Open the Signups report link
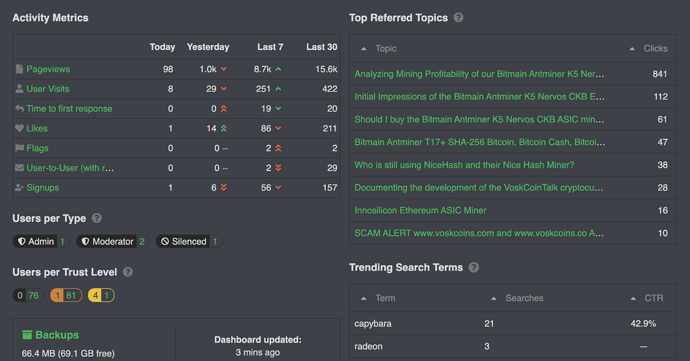The image size is (690, 361). point(43,188)
